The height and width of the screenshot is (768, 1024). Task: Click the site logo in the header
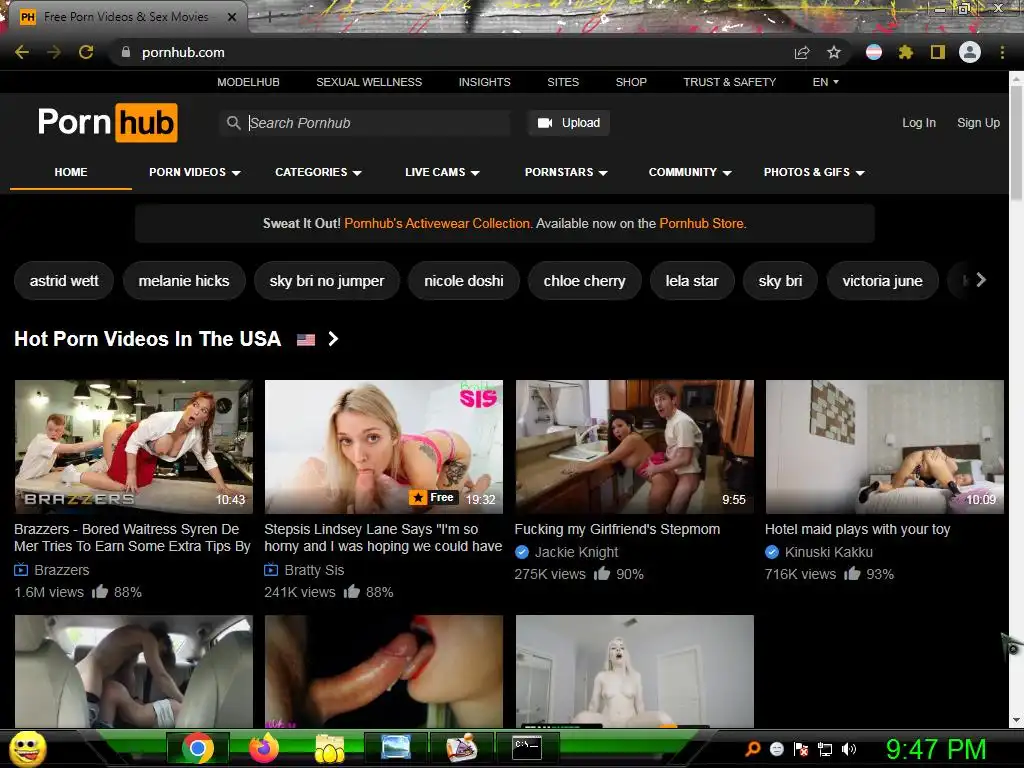point(108,122)
